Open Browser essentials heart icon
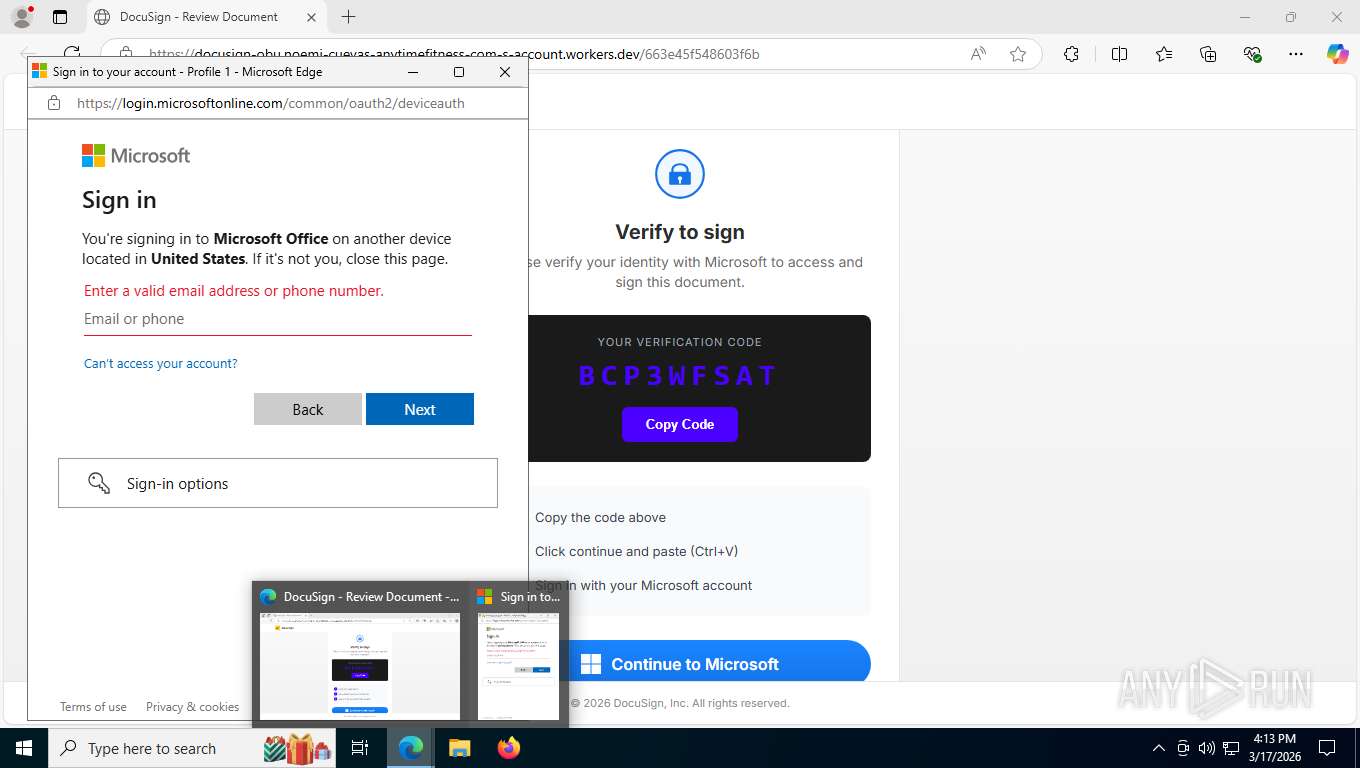Viewport: 1360px width, 768px height. [x=1252, y=54]
